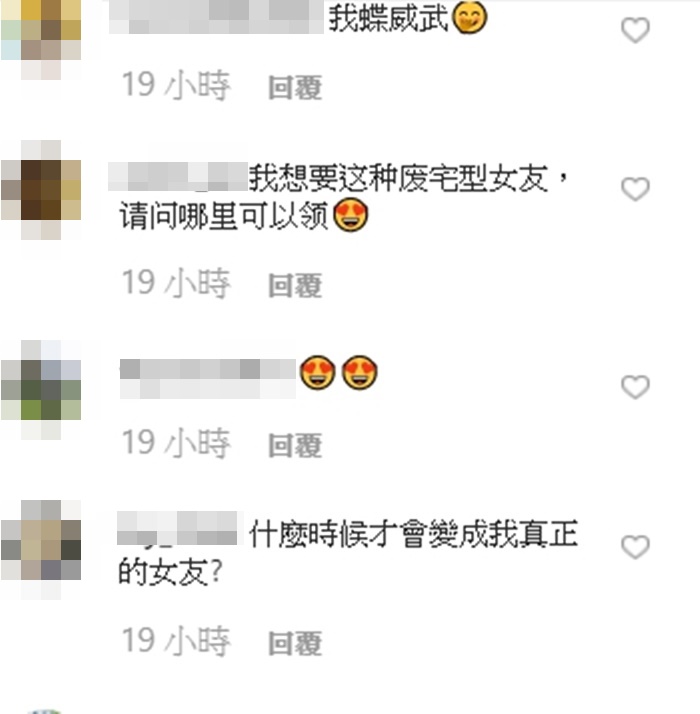The width and height of the screenshot is (700, 714).
Task: Like the '我蝶威武' comment
Action: 635,30
